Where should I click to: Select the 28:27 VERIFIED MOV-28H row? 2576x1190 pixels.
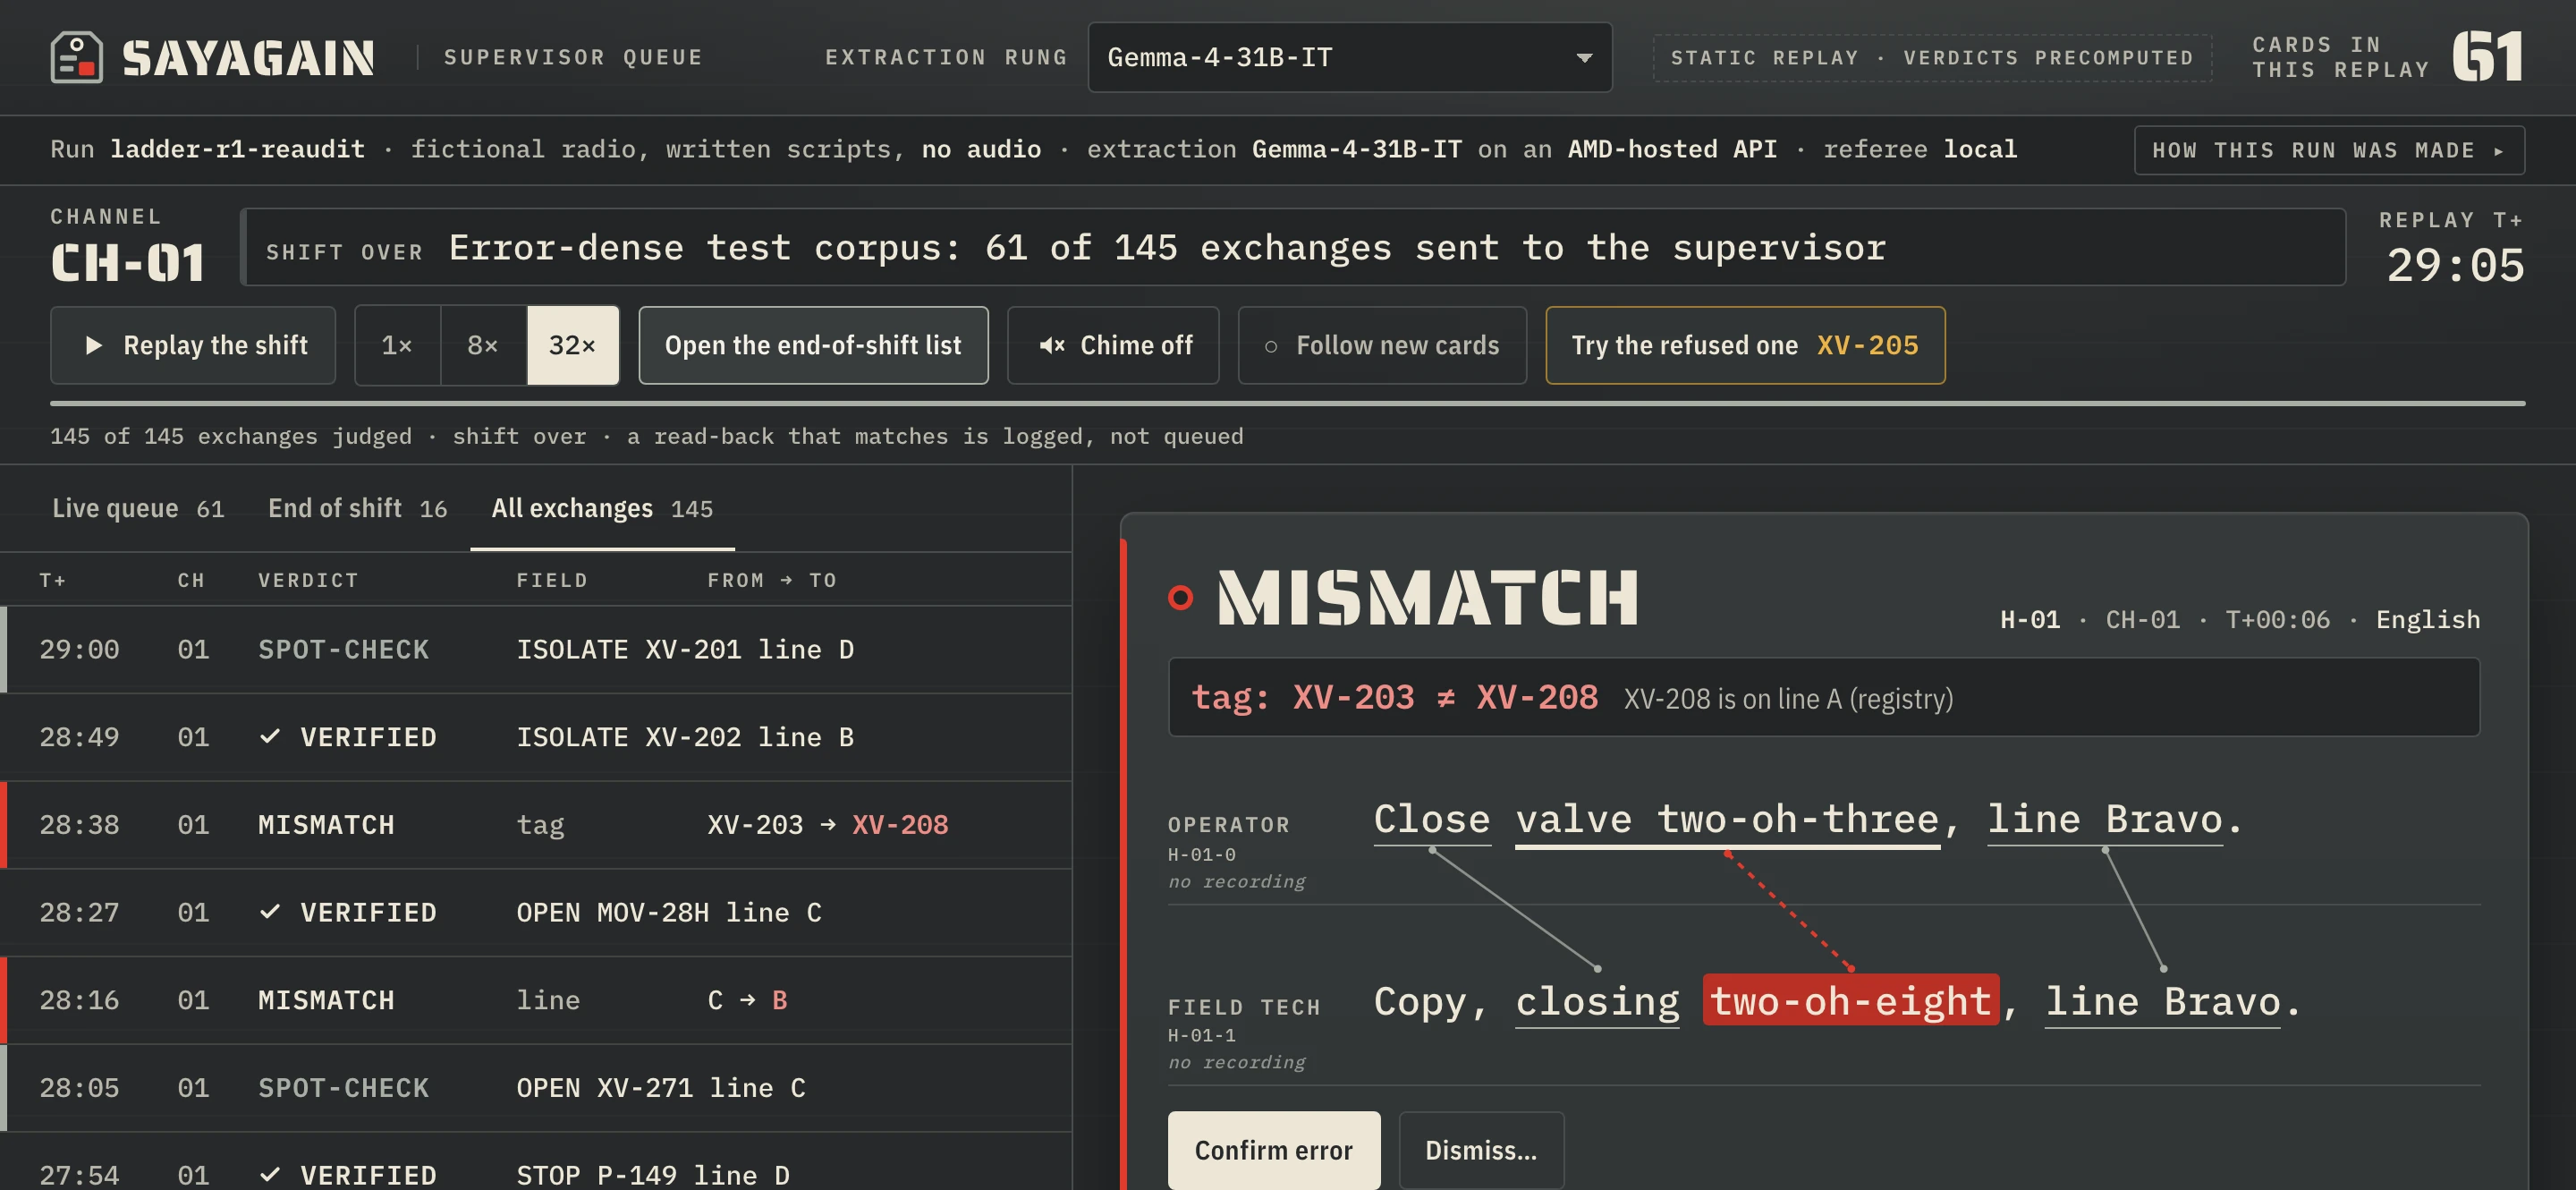536,912
